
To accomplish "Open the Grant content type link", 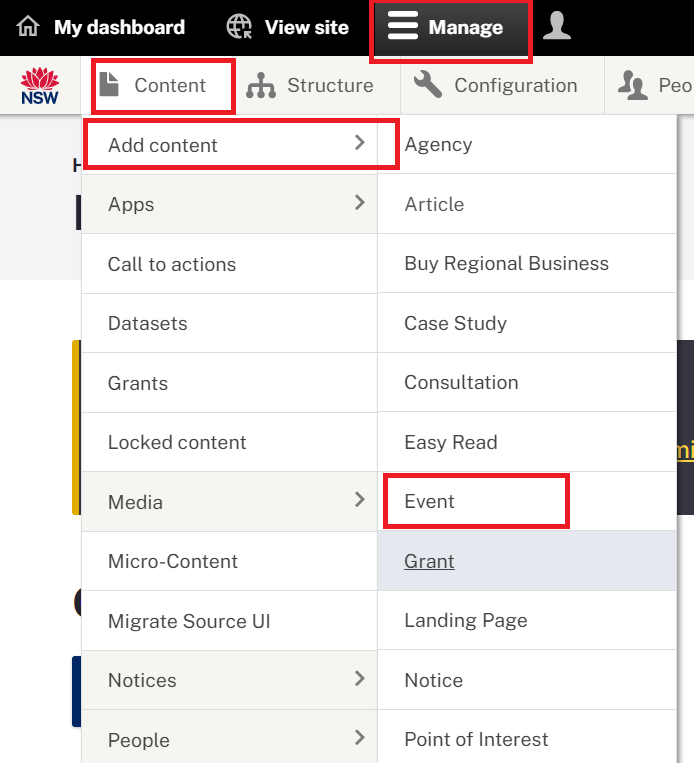I will coord(429,561).
